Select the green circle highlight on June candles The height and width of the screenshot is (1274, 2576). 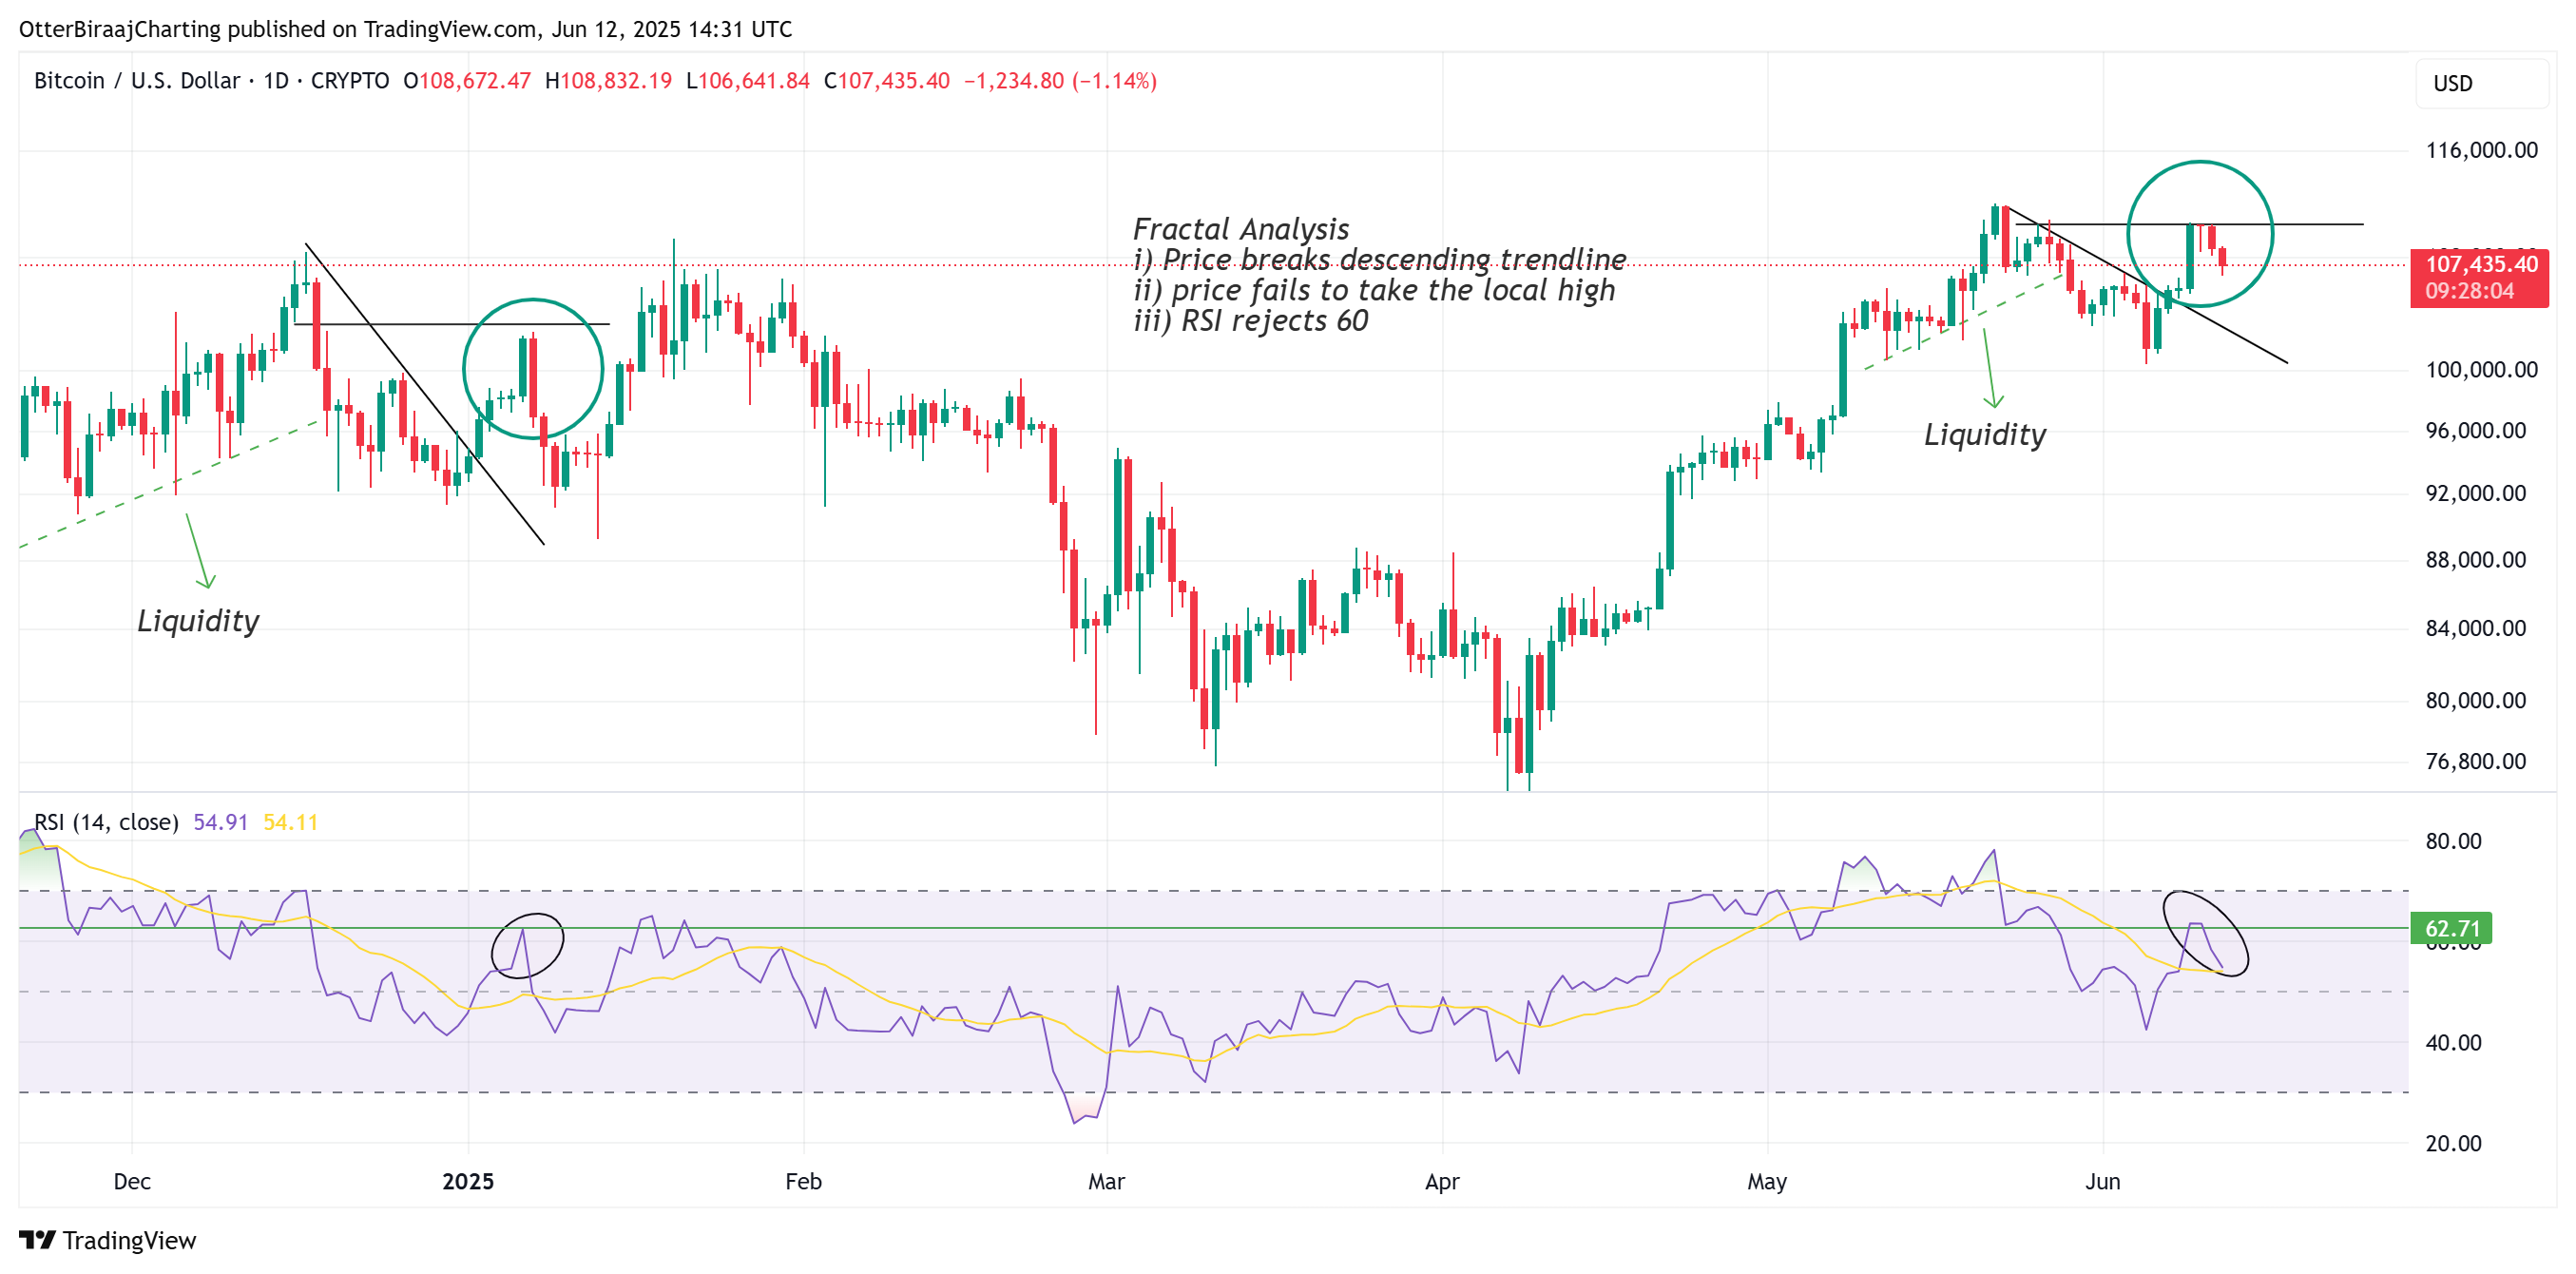coord(2200,232)
